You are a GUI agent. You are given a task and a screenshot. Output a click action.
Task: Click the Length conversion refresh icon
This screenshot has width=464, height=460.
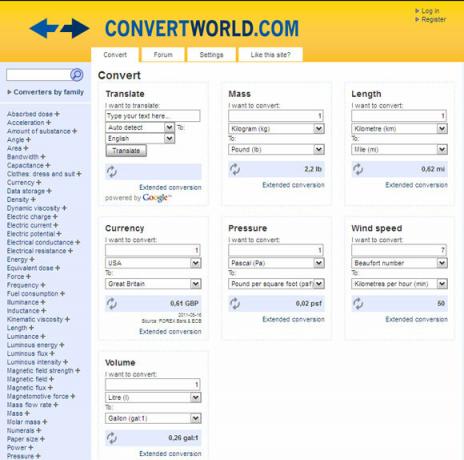358,169
